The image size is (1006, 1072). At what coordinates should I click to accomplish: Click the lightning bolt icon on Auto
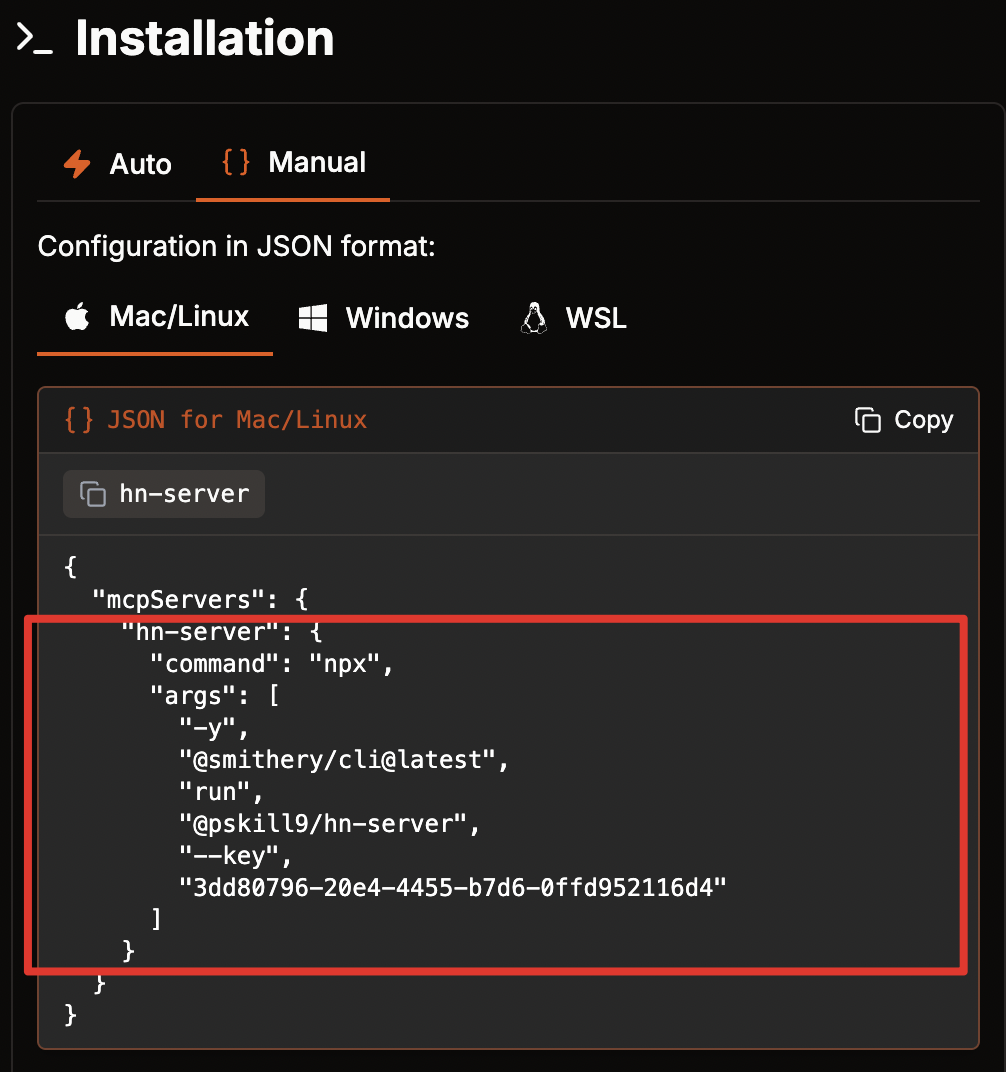[77, 164]
